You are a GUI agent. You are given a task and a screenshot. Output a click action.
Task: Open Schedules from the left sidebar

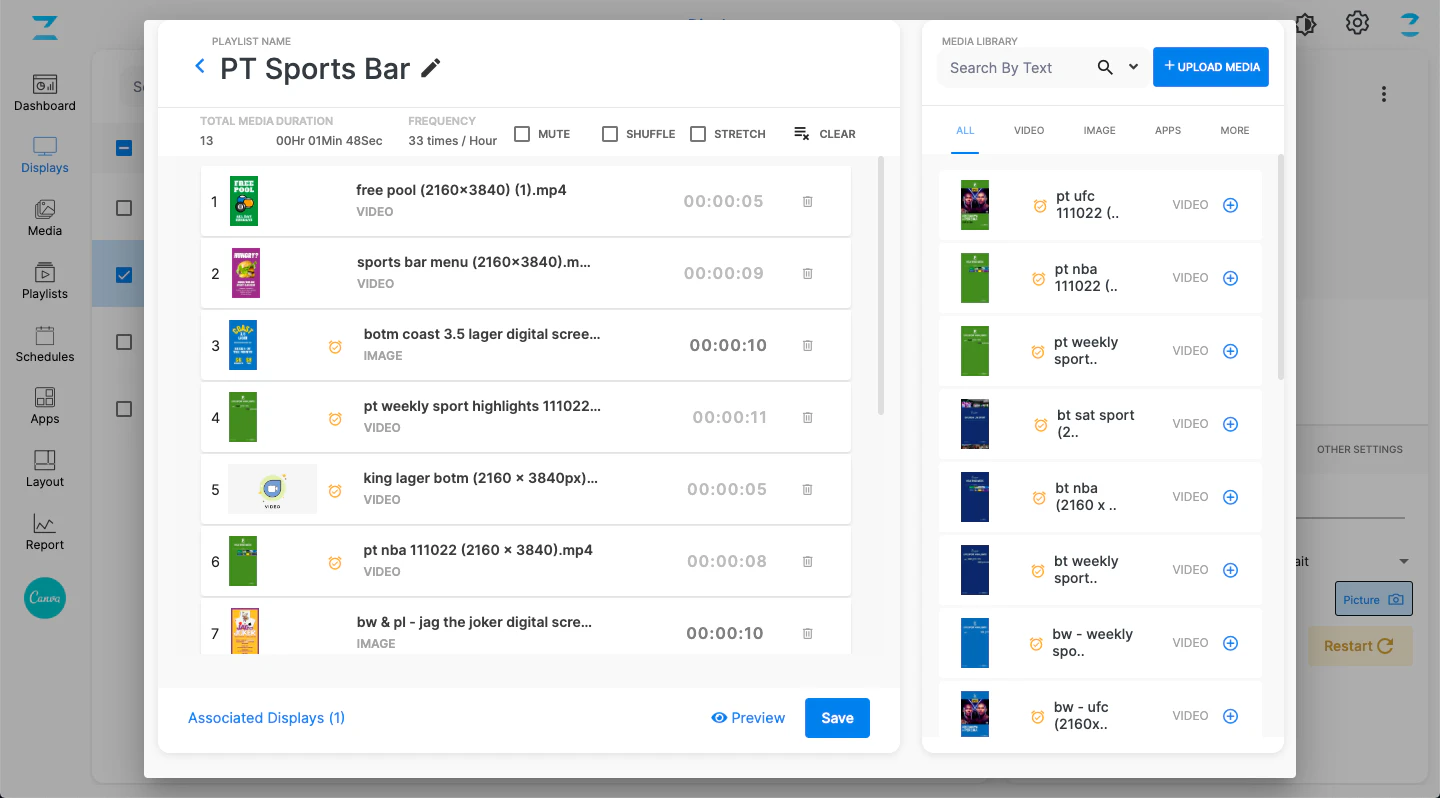[45, 344]
